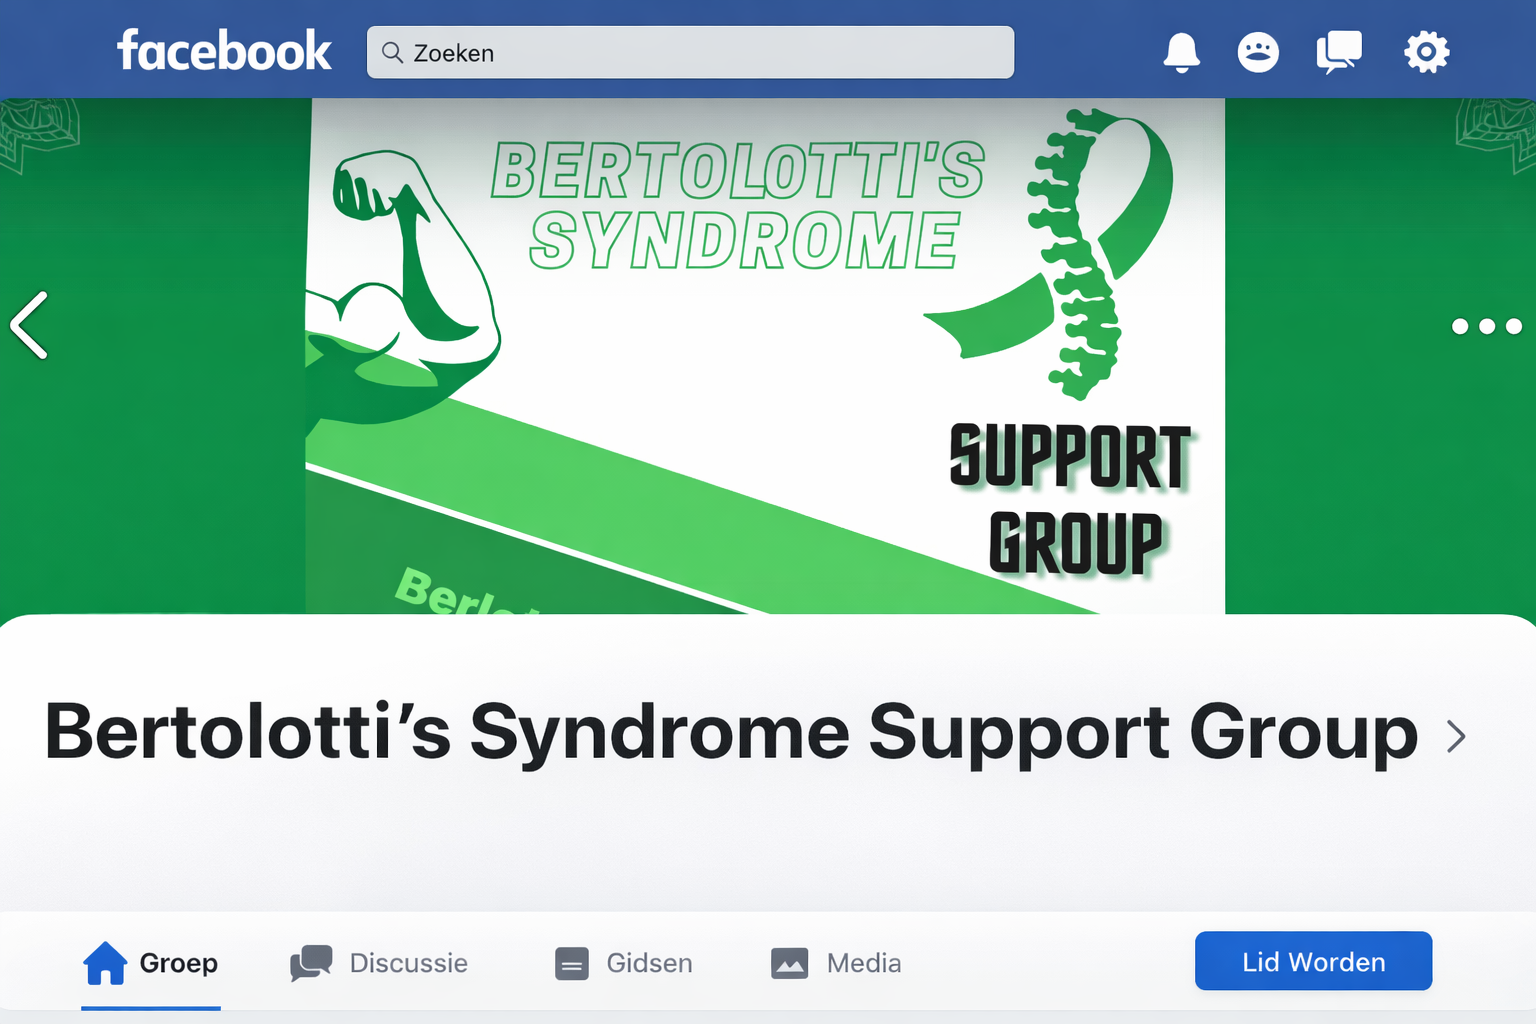Image resolution: width=1536 pixels, height=1024 pixels.
Task: Open the group cover photo
Action: point(765,356)
